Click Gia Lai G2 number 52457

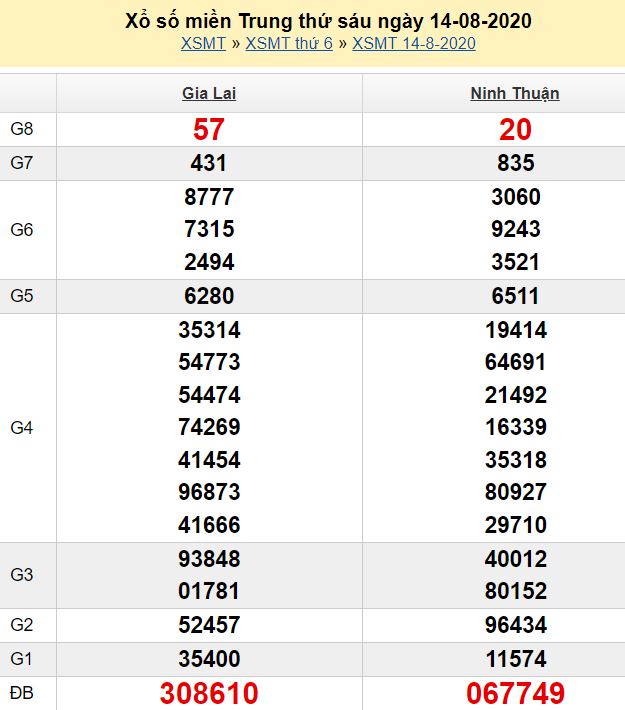coord(209,625)
